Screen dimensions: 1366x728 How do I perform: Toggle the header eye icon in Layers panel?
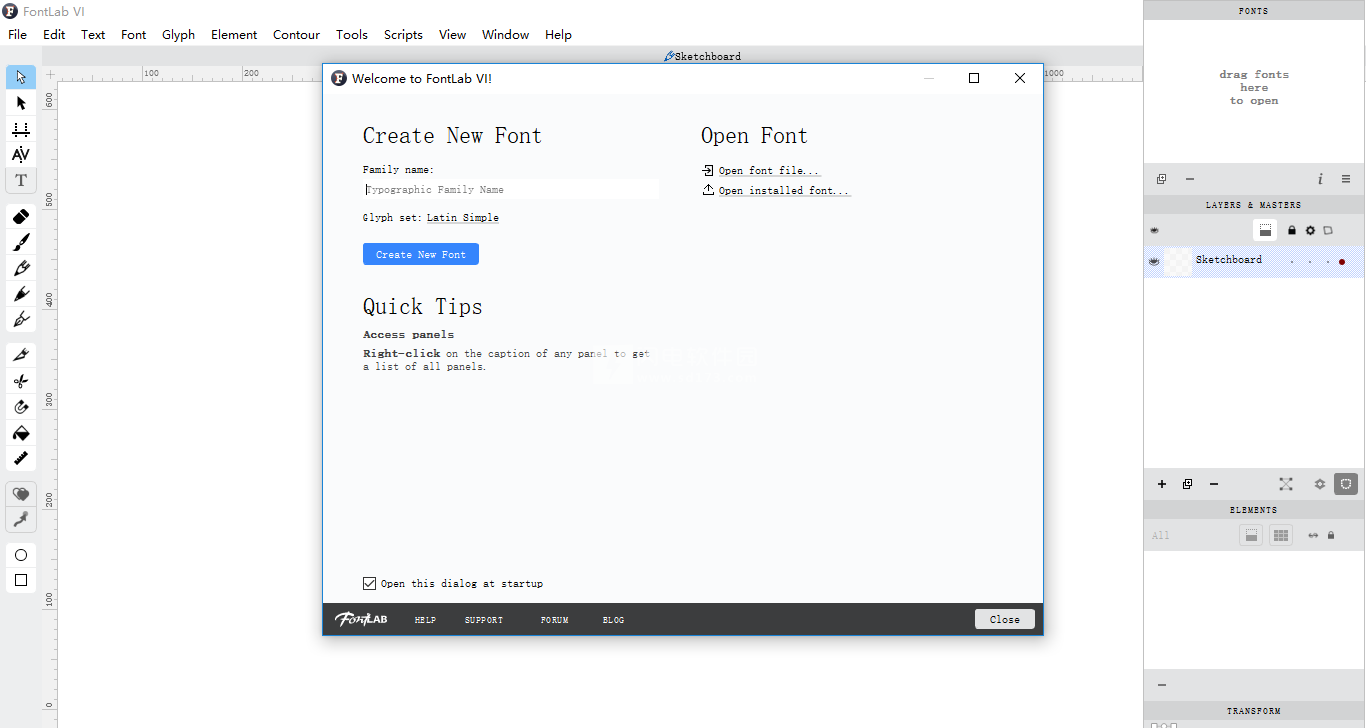(x=1154, y=231)
